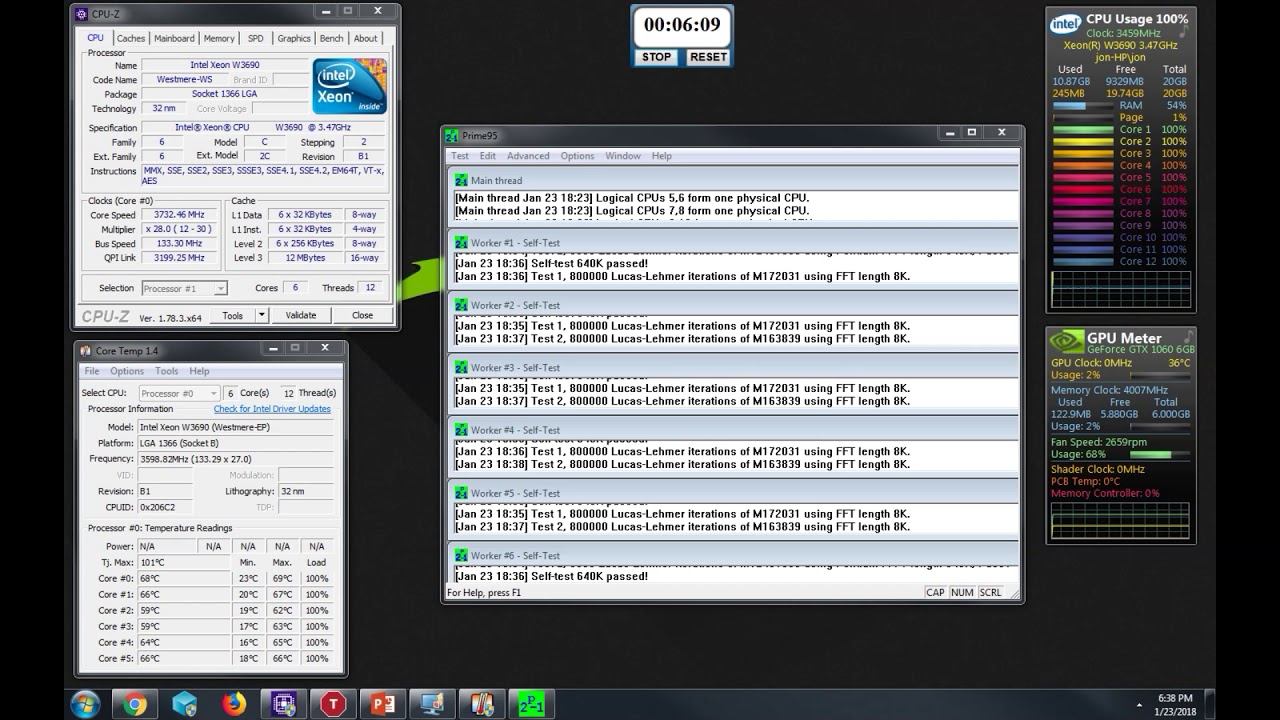Click the Intel Xeon inside logo in CPU-Z

point(349,86)
